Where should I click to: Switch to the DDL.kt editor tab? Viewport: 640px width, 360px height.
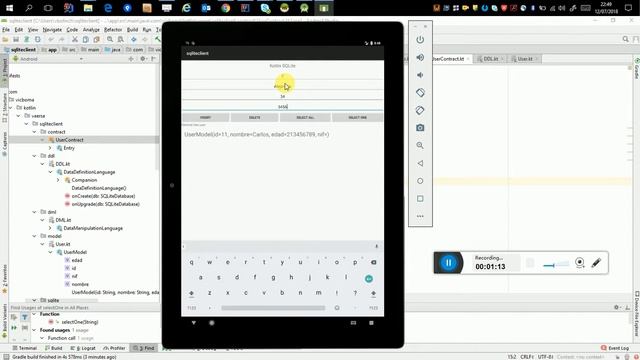click(x=490, y=59)
